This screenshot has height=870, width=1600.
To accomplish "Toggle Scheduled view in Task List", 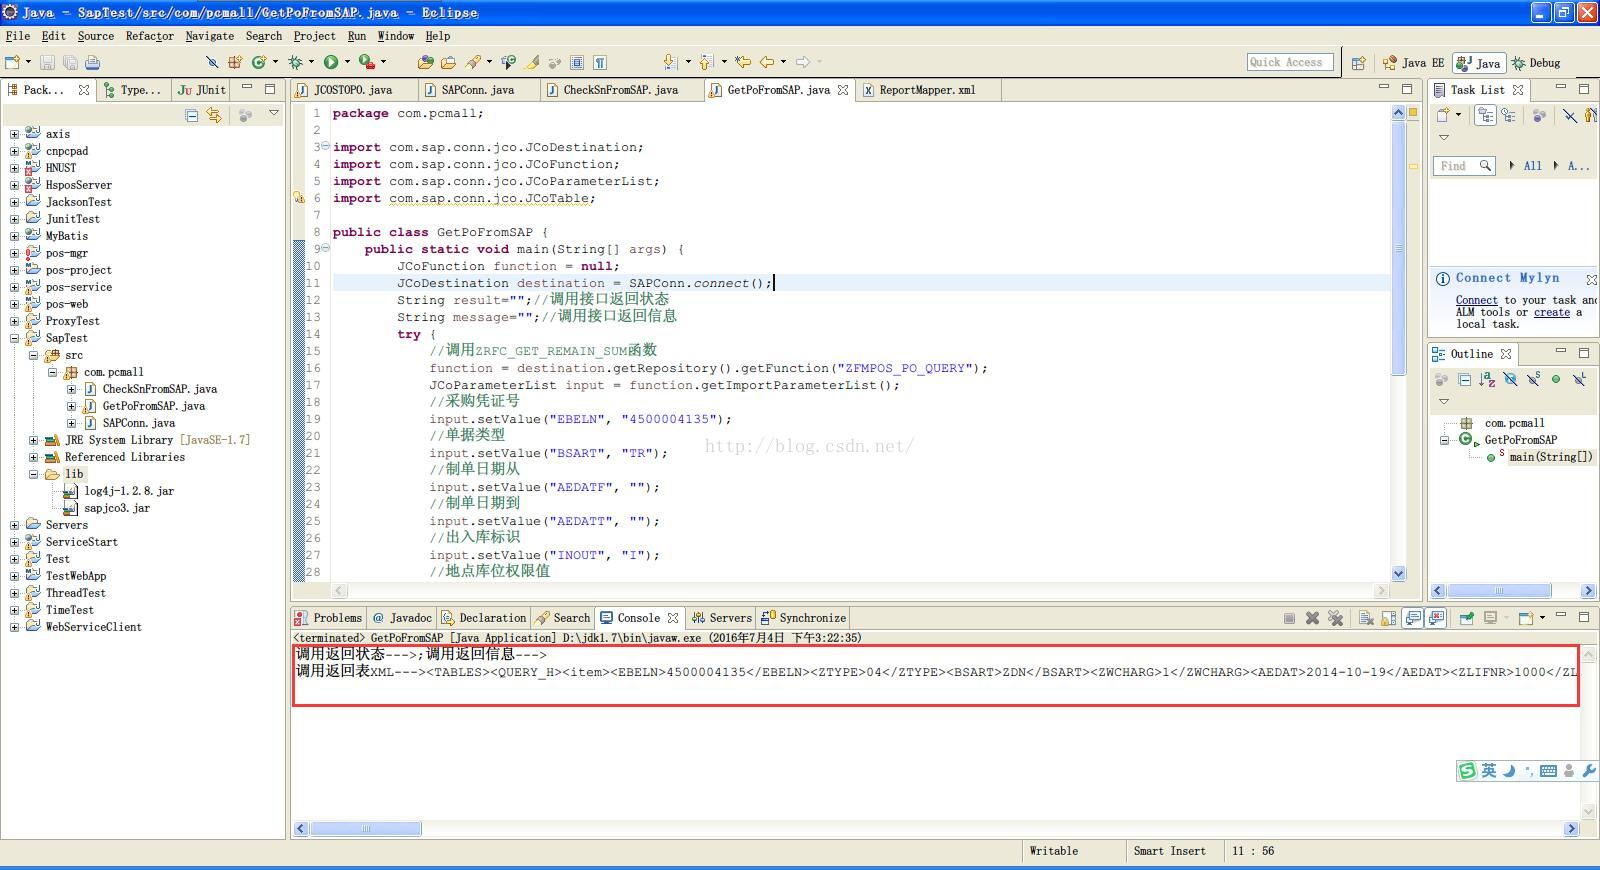I will (1508, 115).
